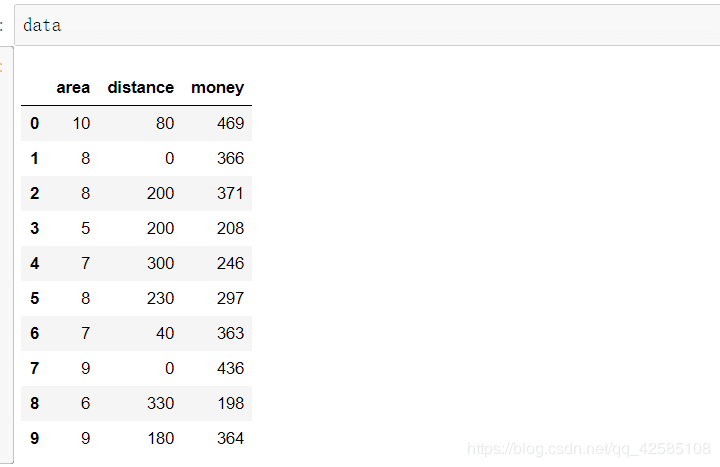Select the money column header
The image size is (720, 467).
217,88
